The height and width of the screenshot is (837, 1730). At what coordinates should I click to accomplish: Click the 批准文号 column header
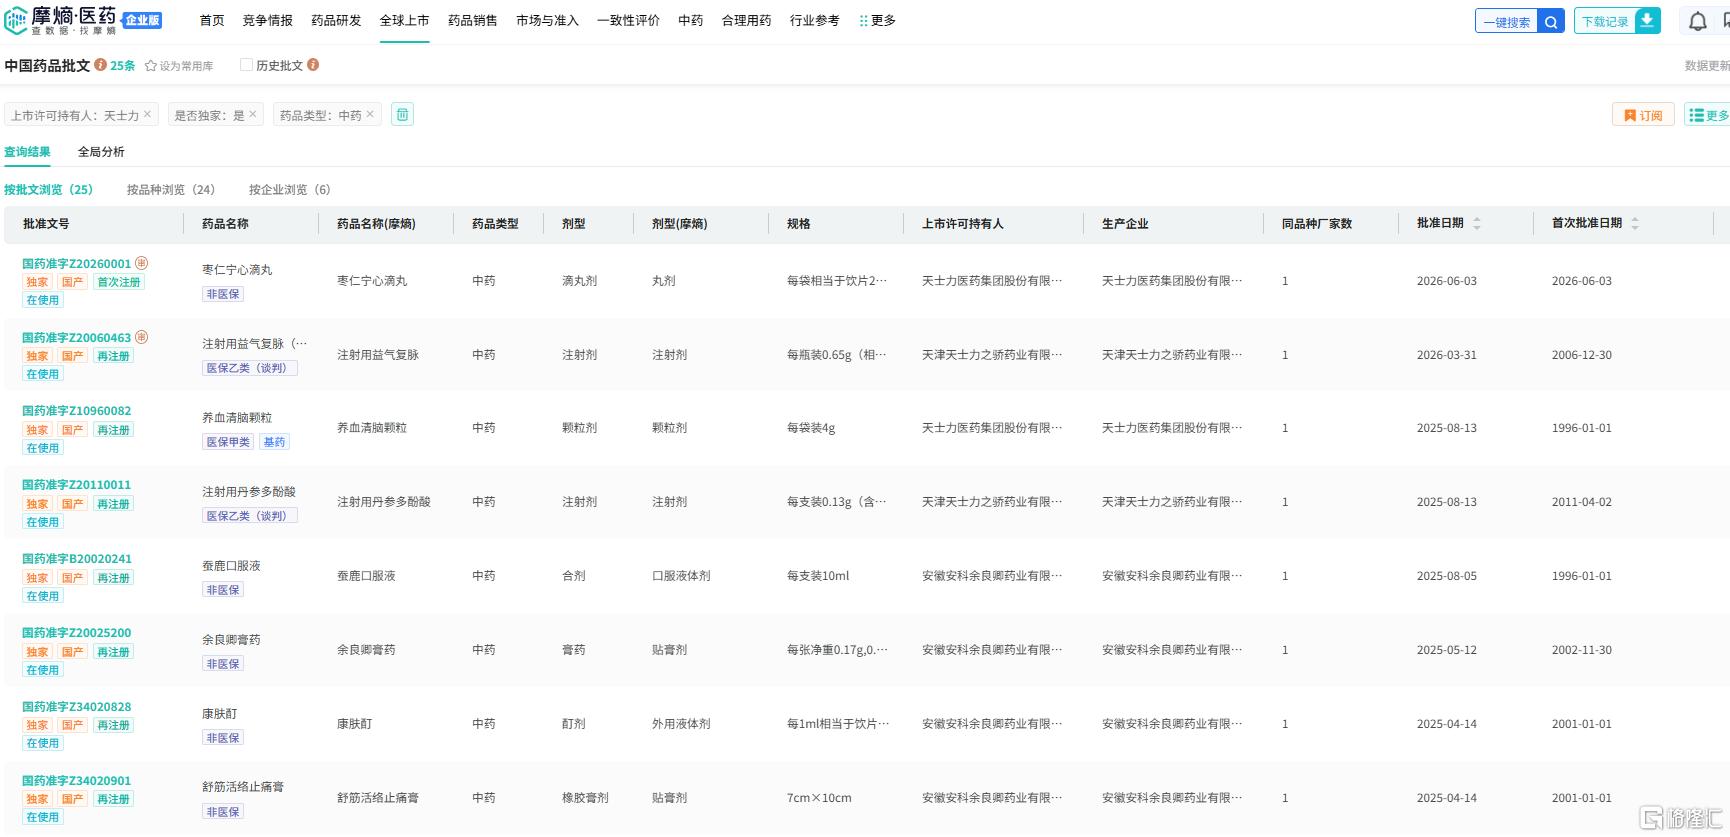click(x=46, y=224)
